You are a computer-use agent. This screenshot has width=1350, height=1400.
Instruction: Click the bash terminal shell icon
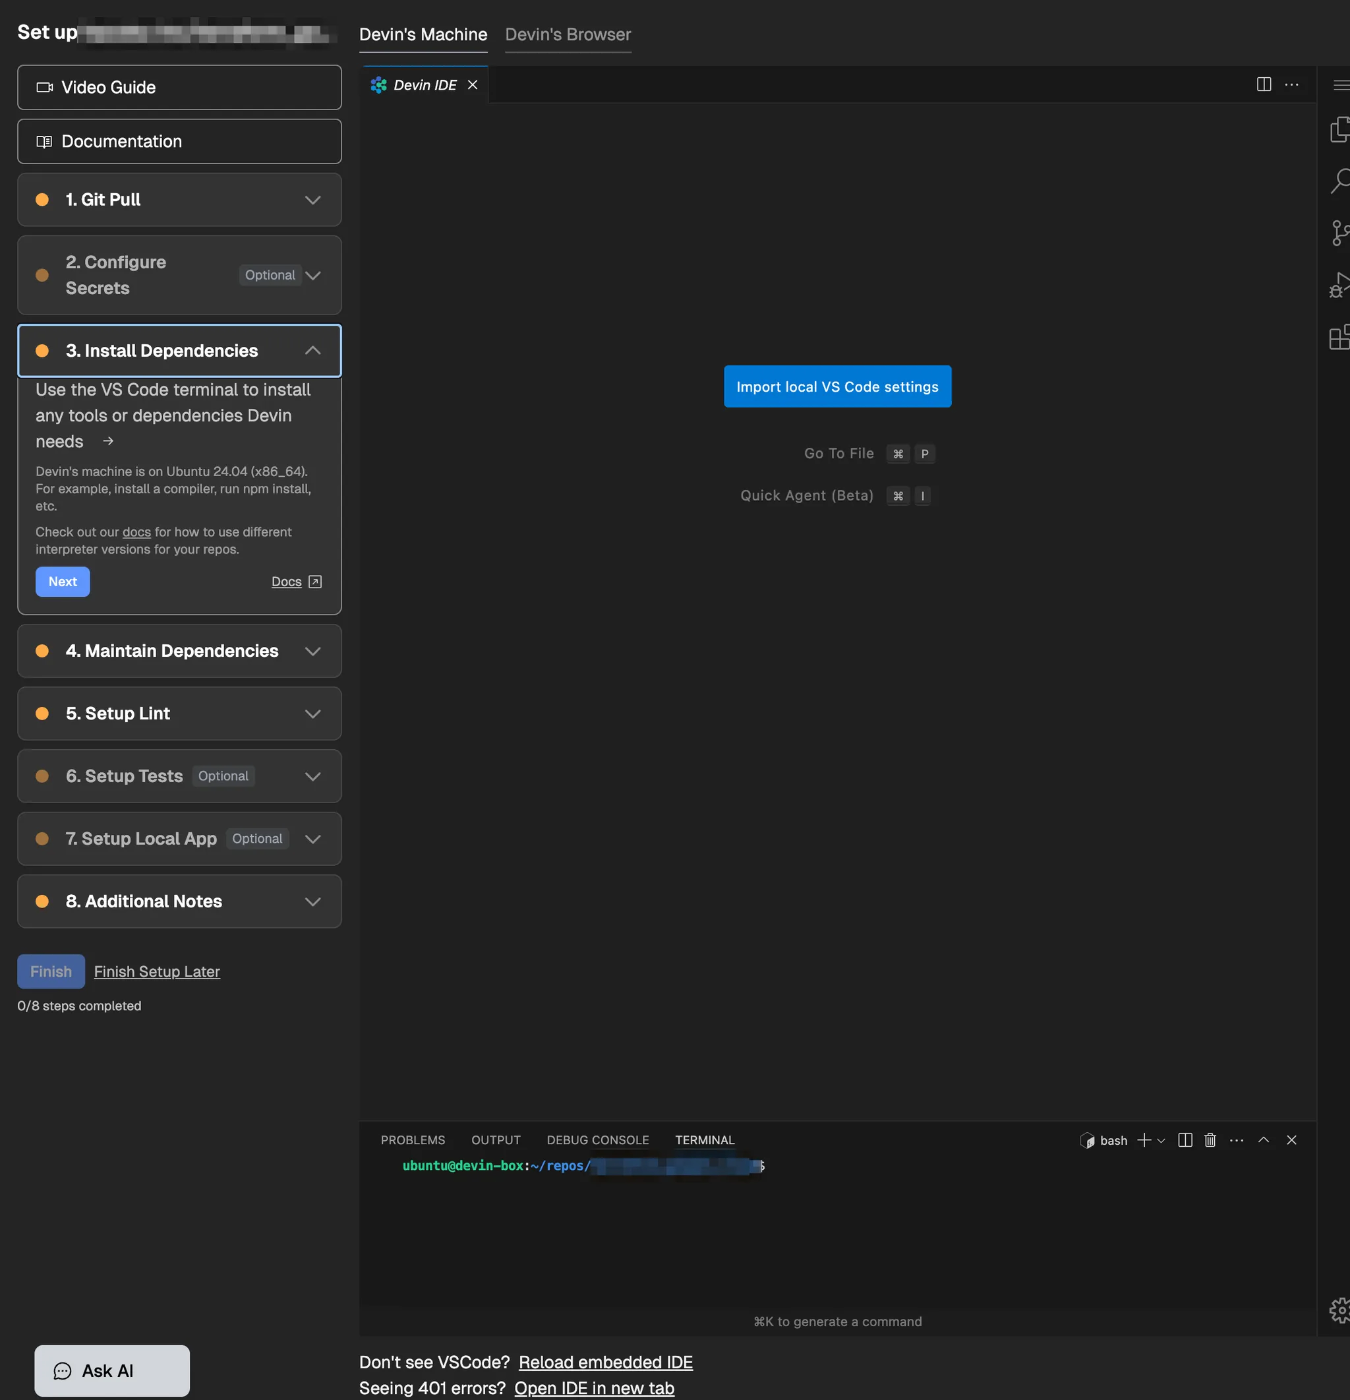pyautogui.click(x=1088, y=1140)
